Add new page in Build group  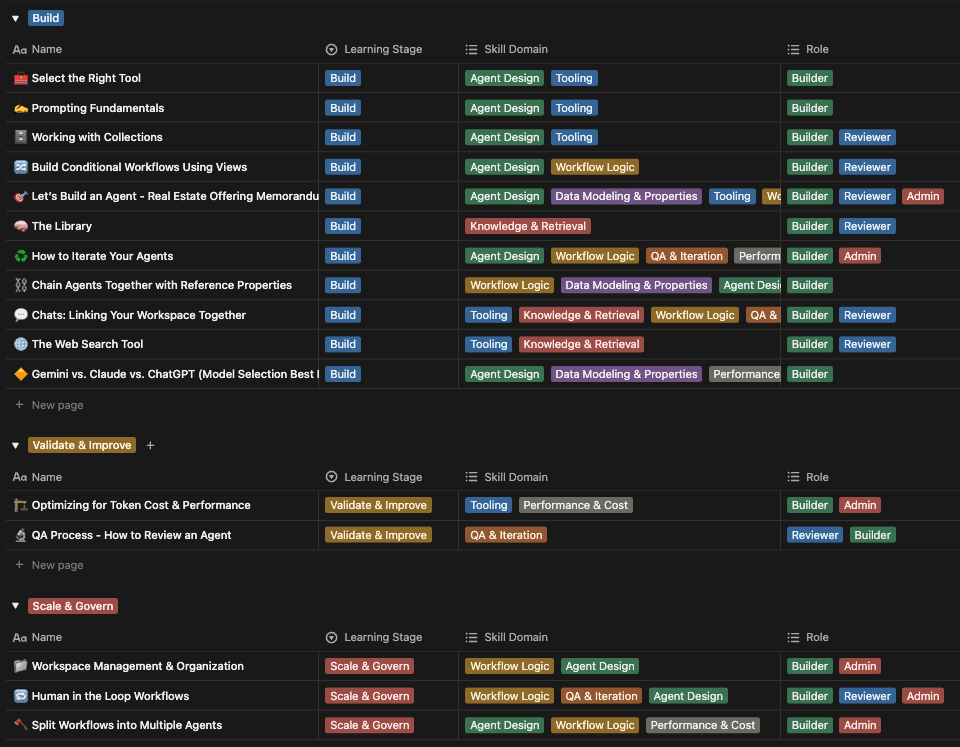click(x=49, y=405)
